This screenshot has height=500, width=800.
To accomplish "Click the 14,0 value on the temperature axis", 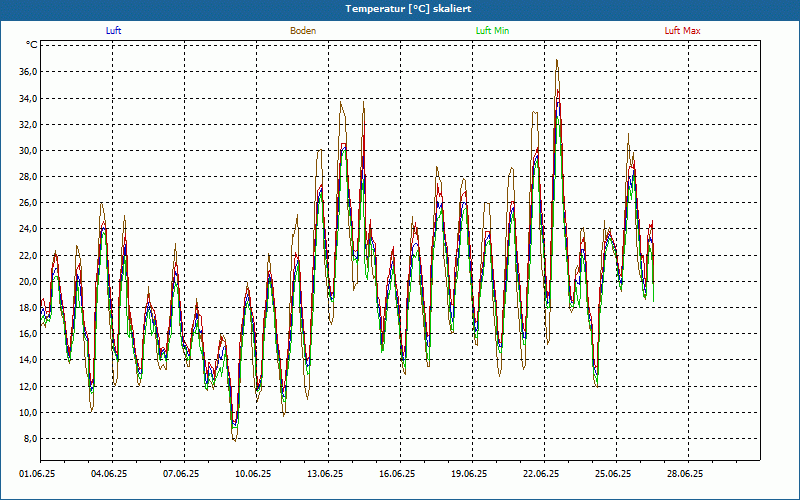I will pos(28,360).
